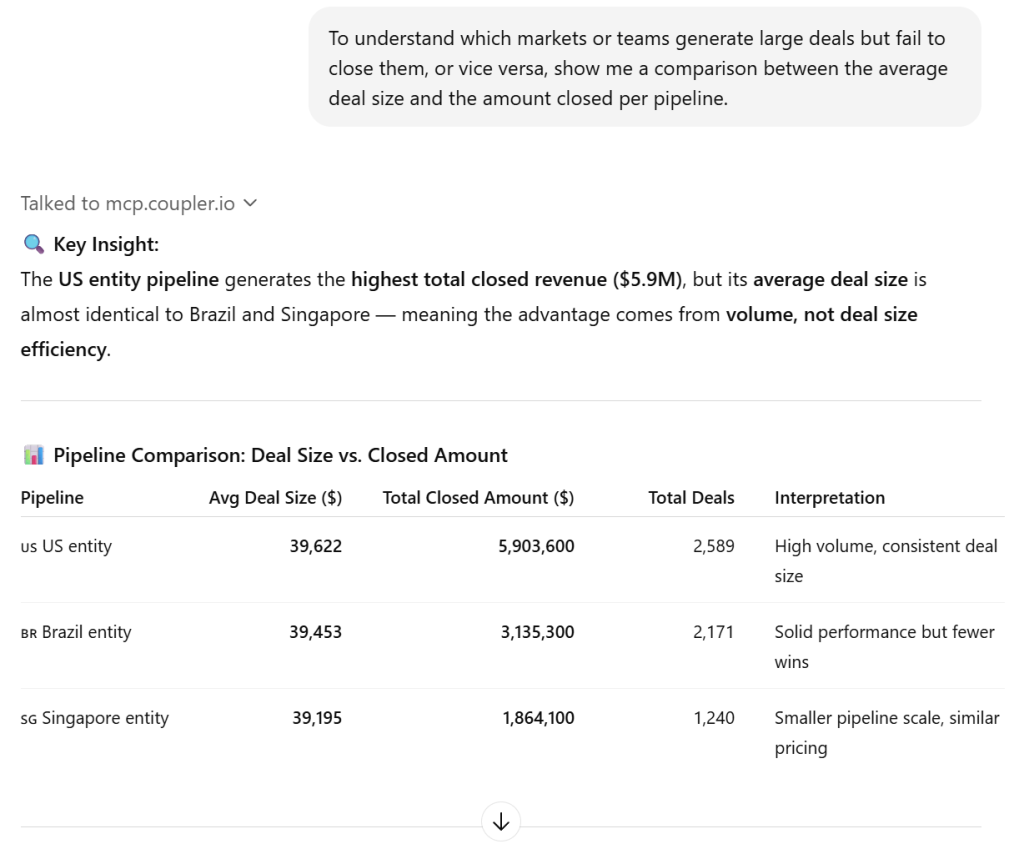Click the 5,903,600 total closed amount cell
The height and width of the screenshot is (849, 1024).
coord(538,547)
